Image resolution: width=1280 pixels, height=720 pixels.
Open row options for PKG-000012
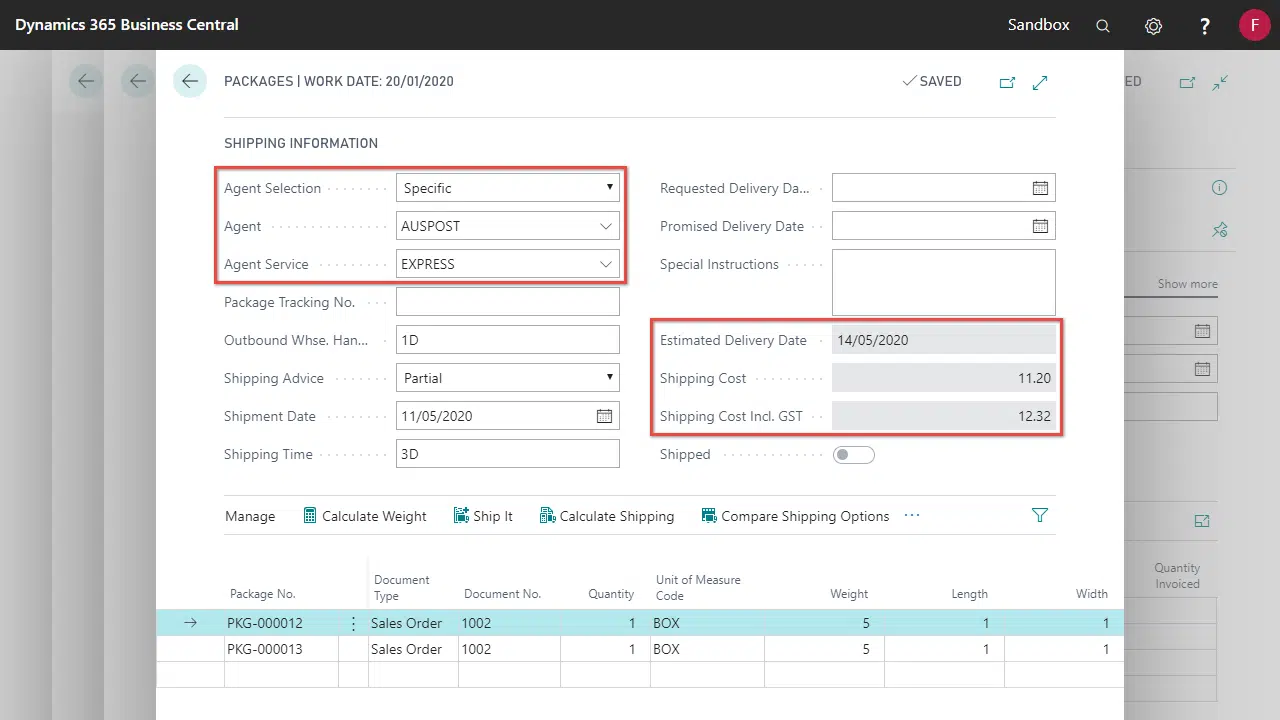tap(353, 623)
